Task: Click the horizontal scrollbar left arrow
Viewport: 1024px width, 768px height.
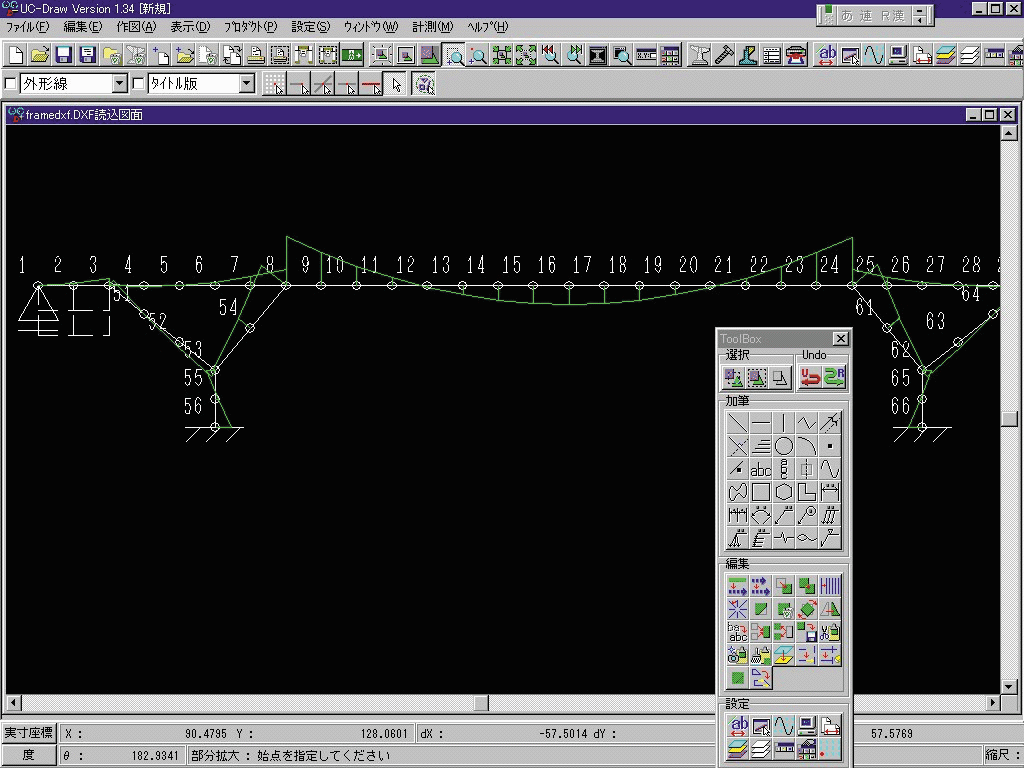Action: pyautogui.click(x=12, y=703)
